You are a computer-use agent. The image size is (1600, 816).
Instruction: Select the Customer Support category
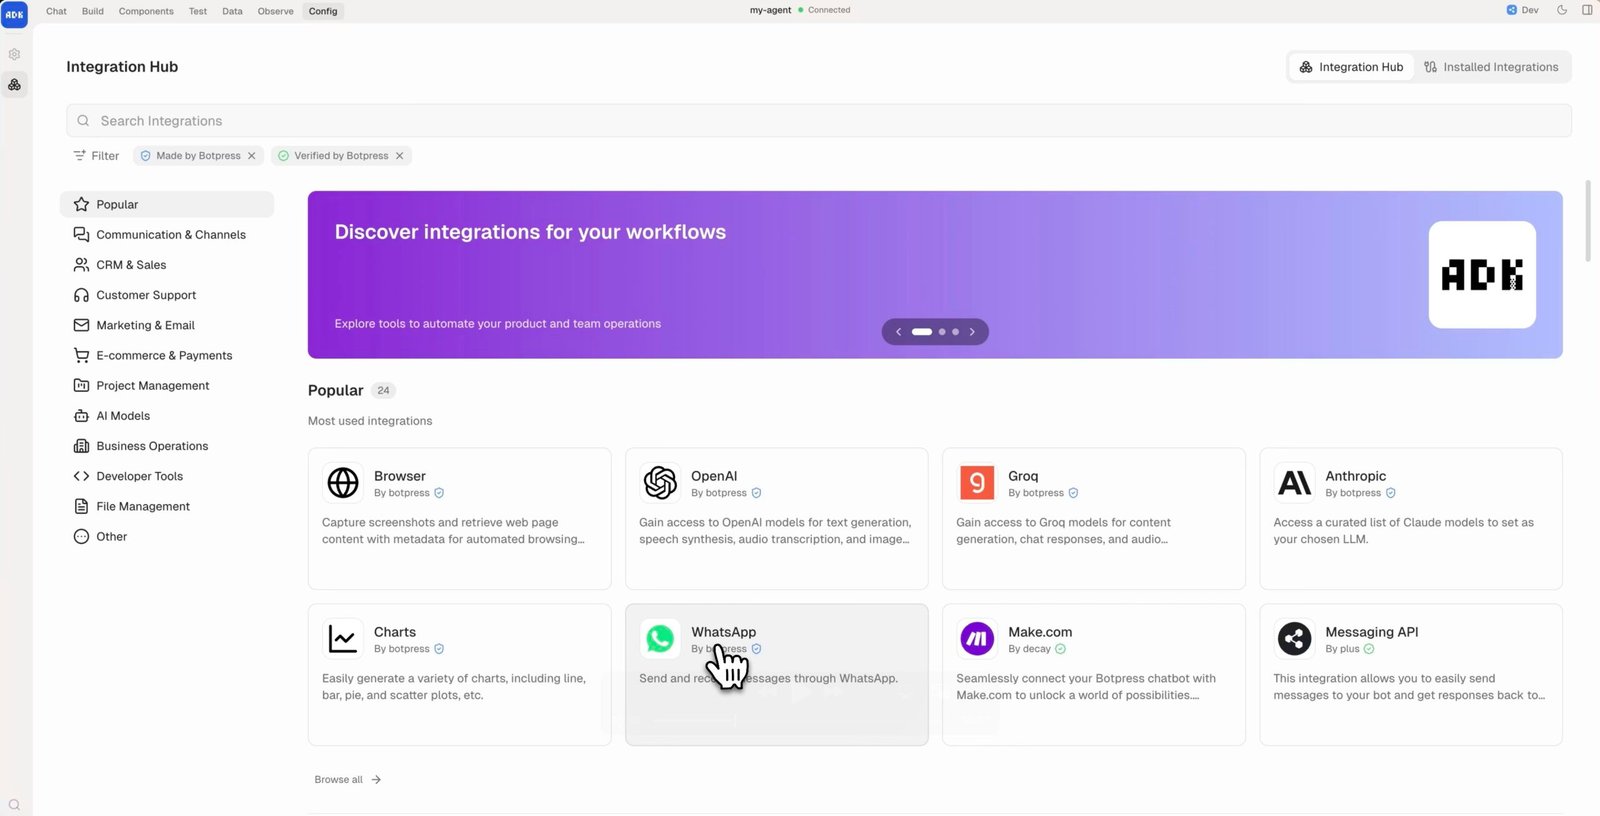pyautogui.click(x=167, y=295)
